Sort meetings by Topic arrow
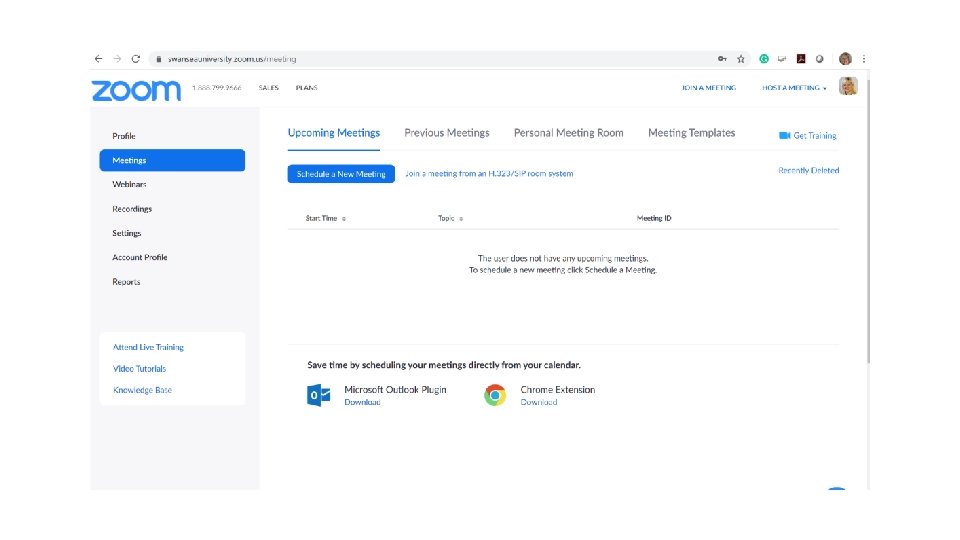The width and height of the screenshot is (960, 540). tap(461, 219)
